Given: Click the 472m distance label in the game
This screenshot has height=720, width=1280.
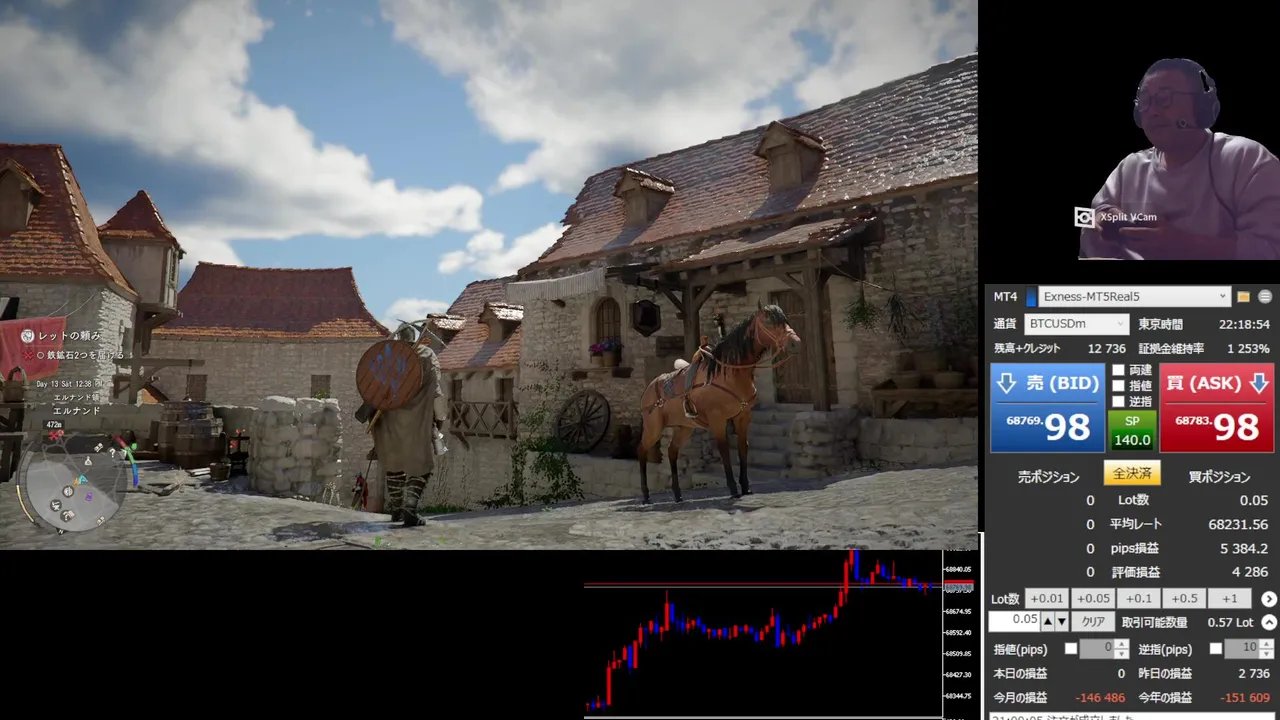Looking at the screenshot, I should [54, 425].
